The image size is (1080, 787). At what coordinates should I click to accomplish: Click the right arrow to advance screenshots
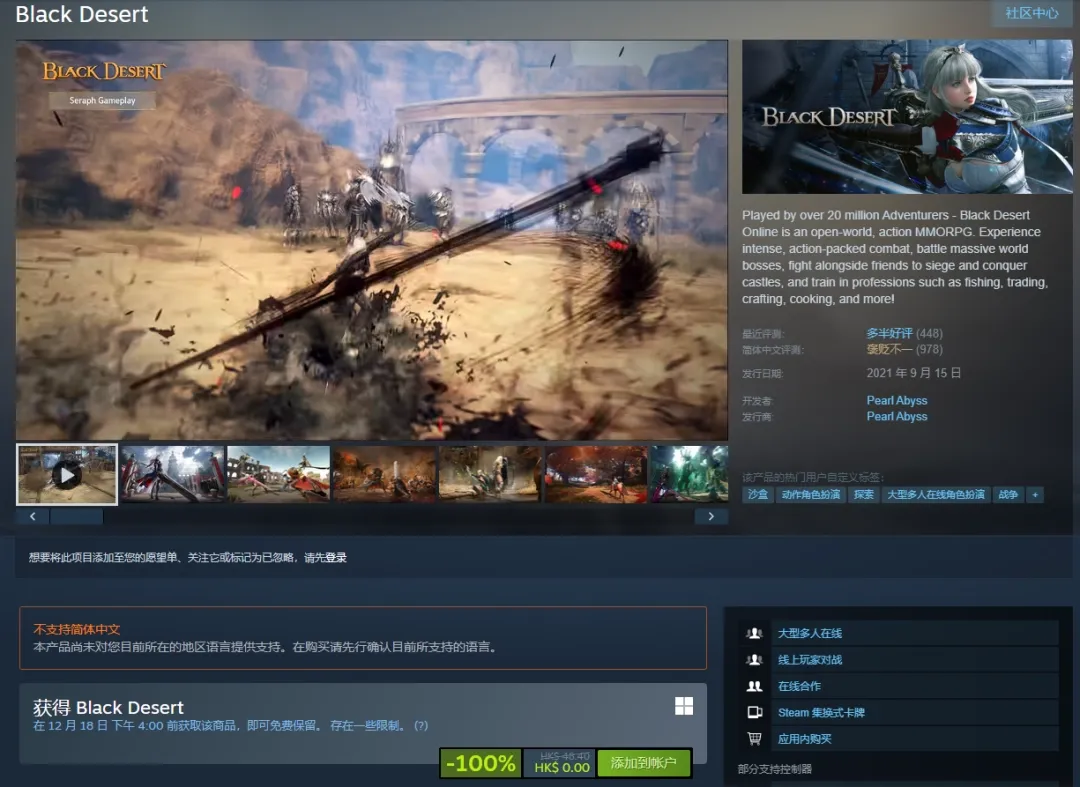(711, 515)
